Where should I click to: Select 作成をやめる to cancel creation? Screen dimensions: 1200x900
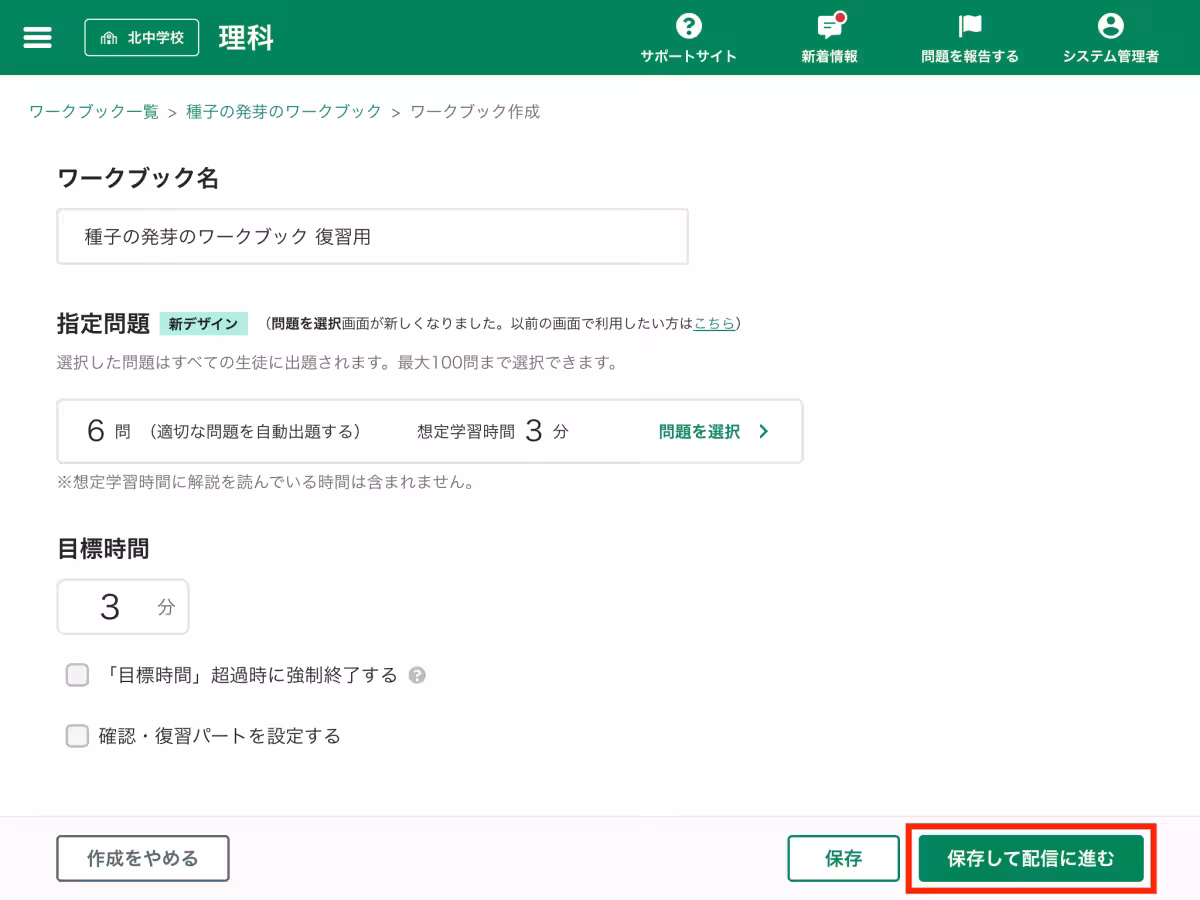(142, 857)
